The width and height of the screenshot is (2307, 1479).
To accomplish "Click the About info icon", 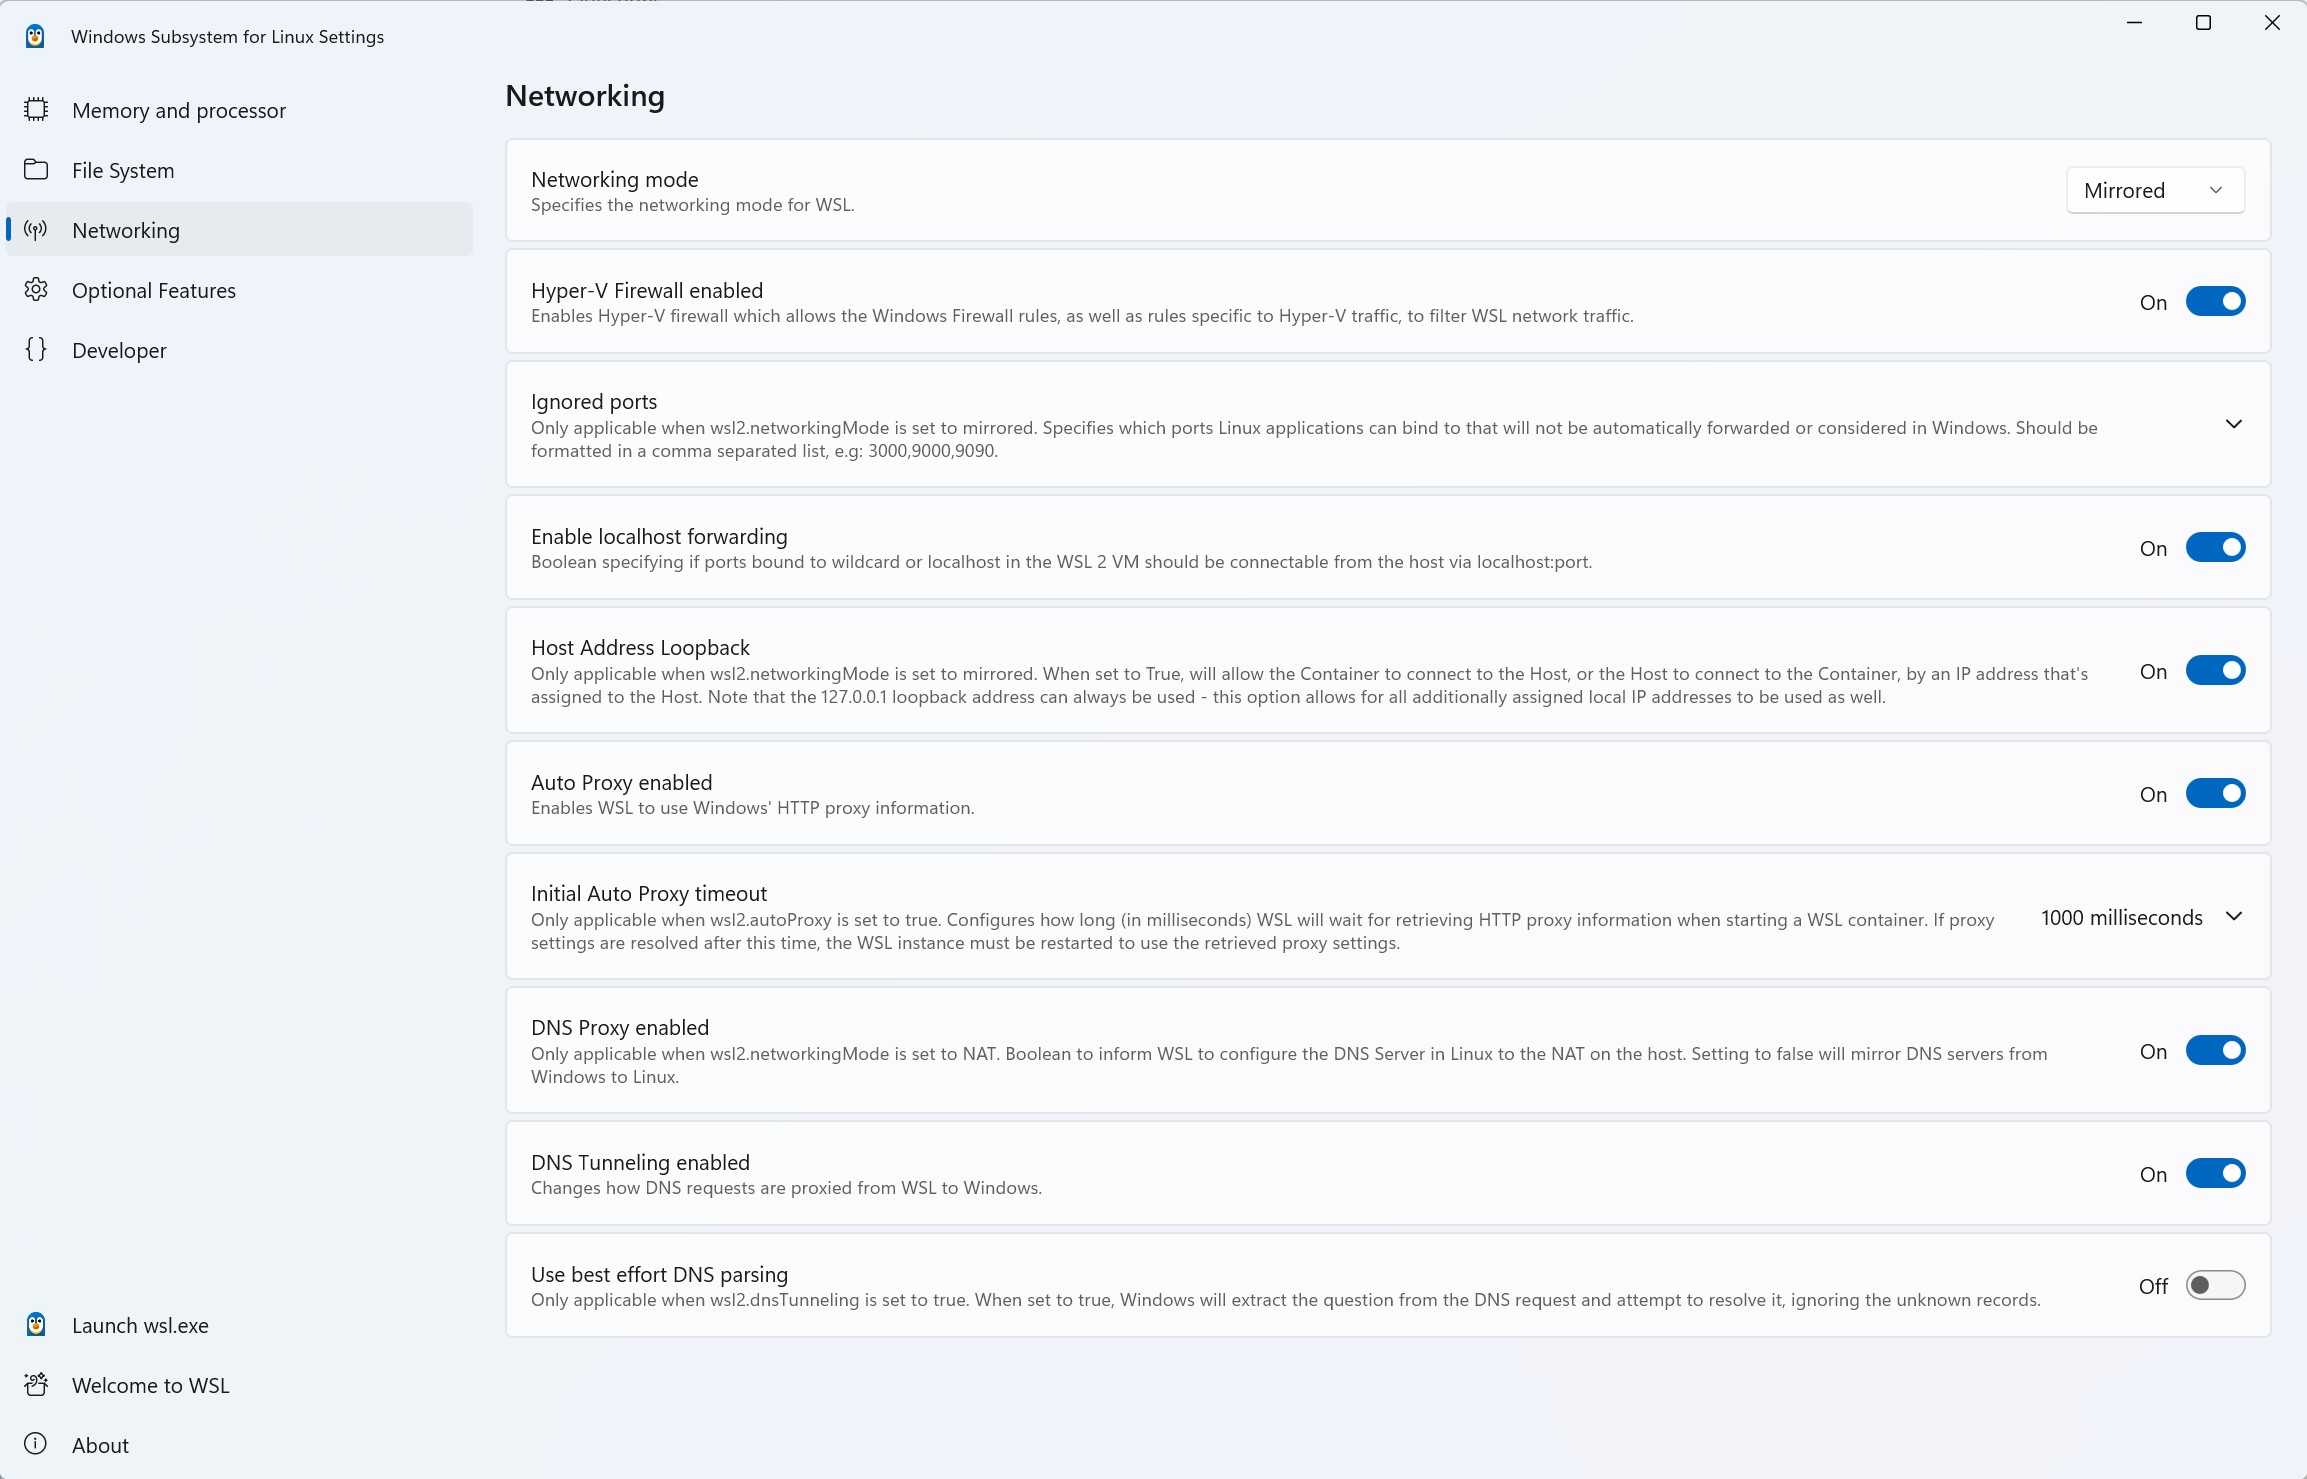I will click(x=36, y=1444).
